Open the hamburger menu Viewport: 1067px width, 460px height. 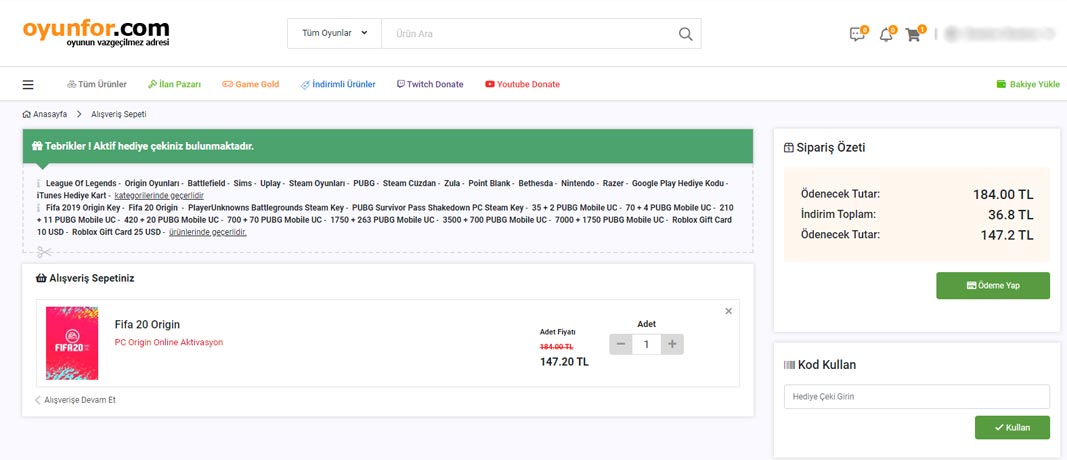(28, 85)
